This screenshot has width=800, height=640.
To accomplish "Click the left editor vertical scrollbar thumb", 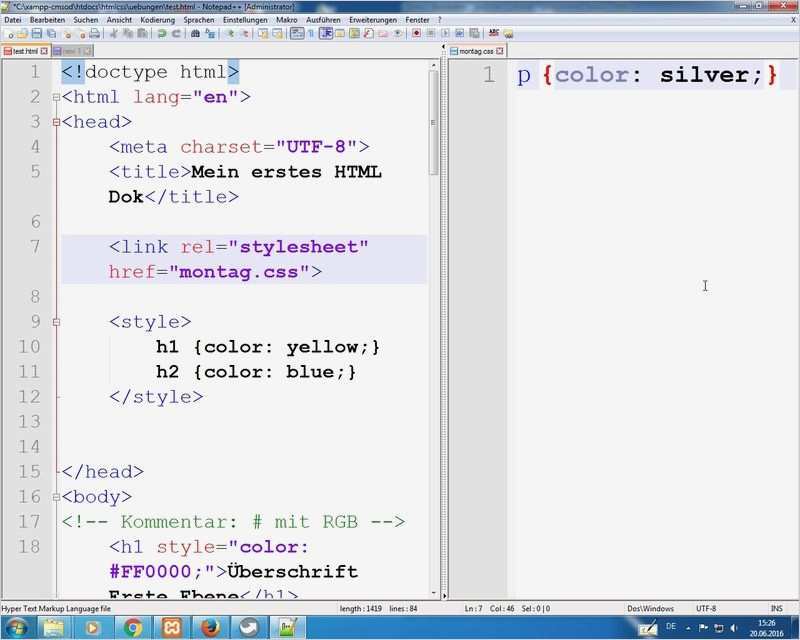I will 434,122.
